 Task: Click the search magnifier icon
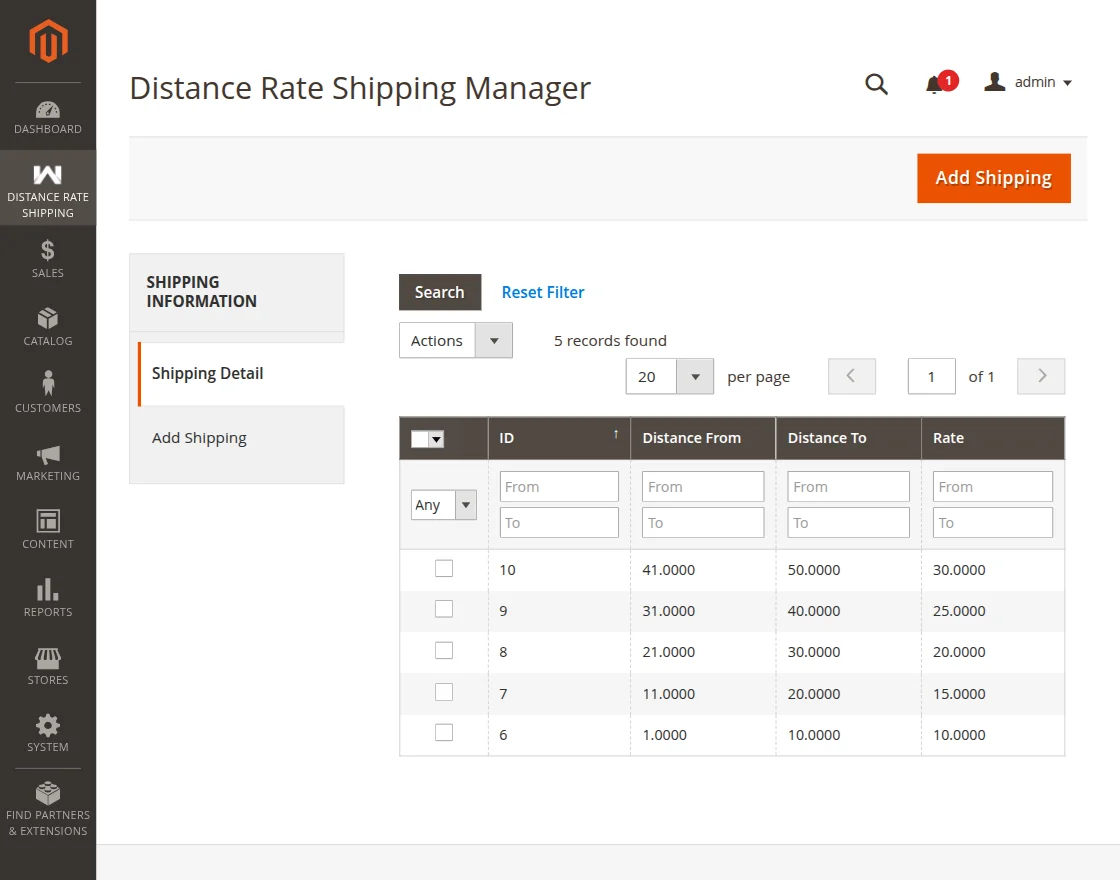[x=876, y=84]
